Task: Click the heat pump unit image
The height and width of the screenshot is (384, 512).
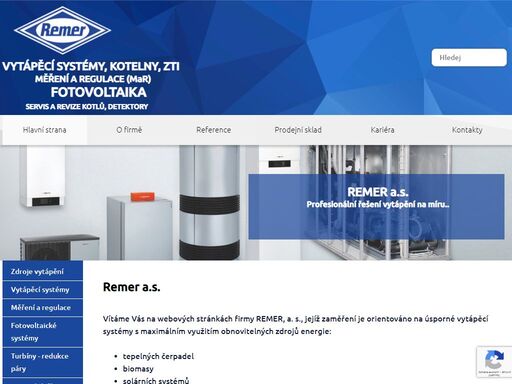Action: click(60, 248)
